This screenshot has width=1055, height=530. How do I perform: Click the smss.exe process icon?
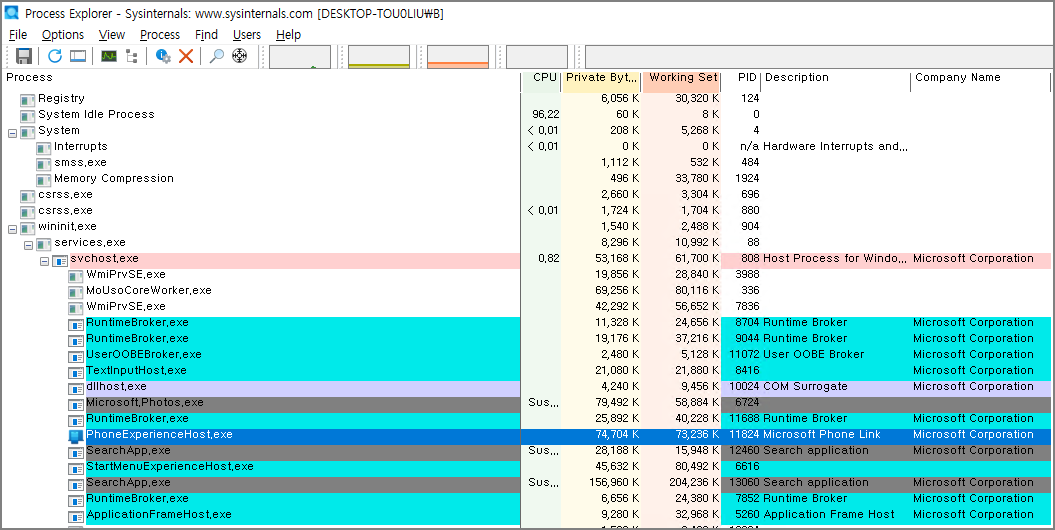[x=44, y=164]
